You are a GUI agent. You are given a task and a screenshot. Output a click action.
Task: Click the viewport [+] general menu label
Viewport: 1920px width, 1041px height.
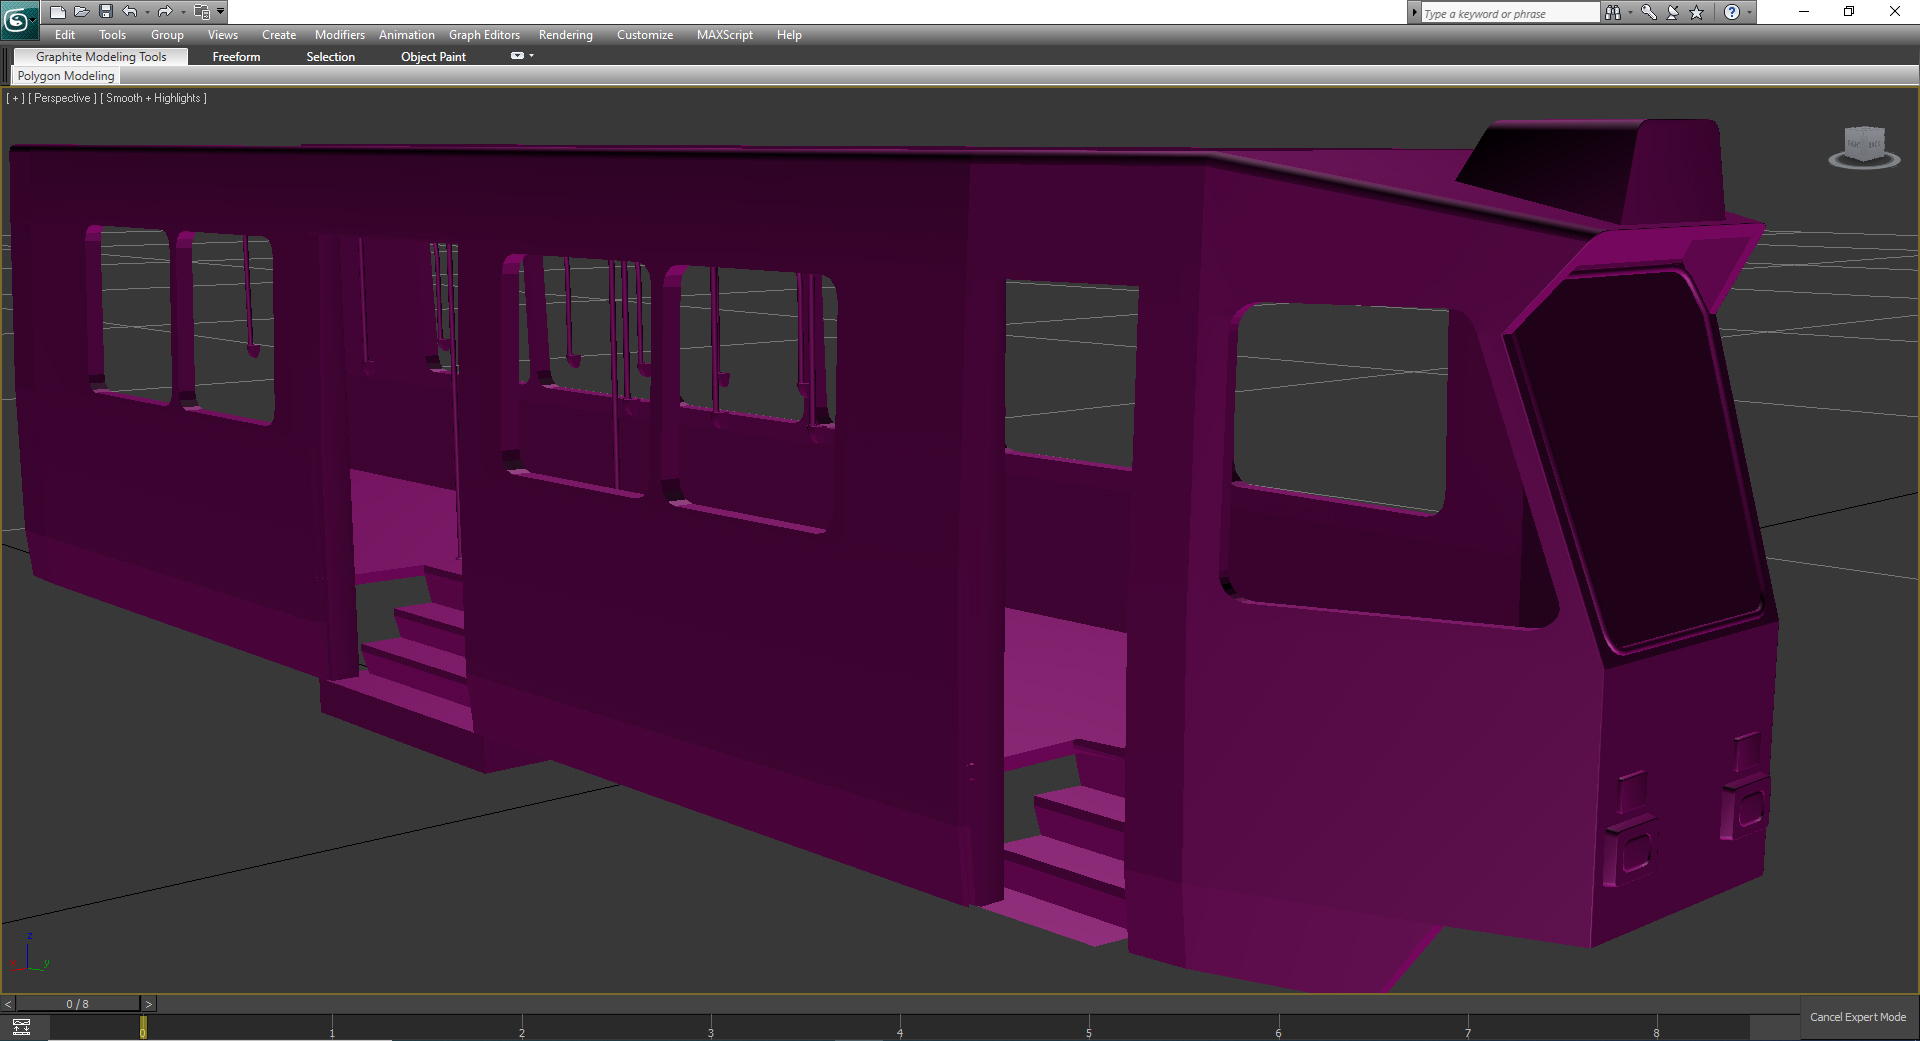15,98
